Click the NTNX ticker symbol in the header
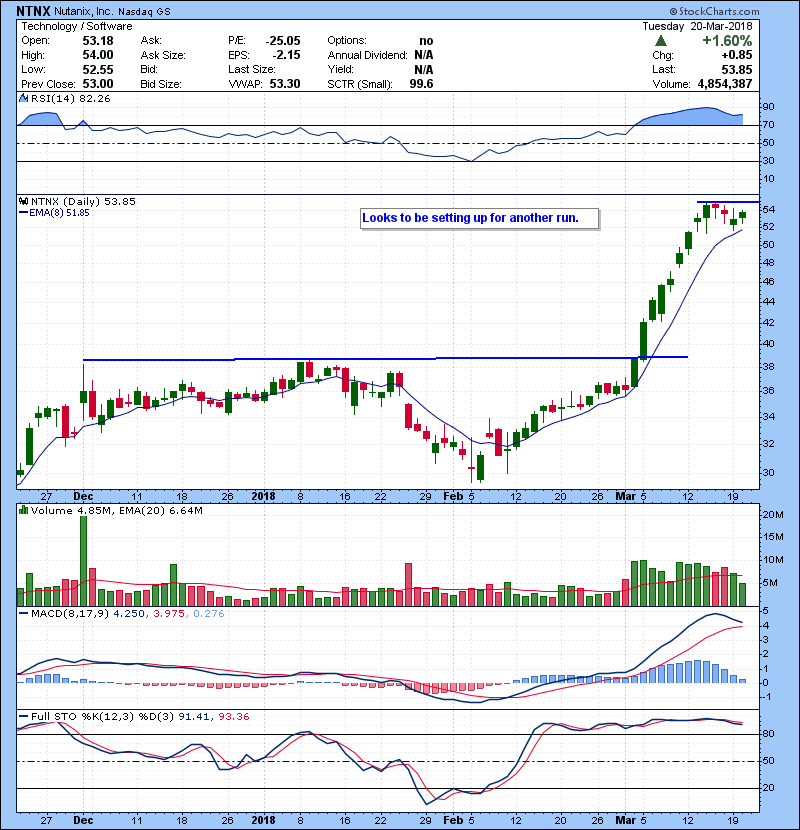This screenshot has width=800, height=830. click(33, 11)
